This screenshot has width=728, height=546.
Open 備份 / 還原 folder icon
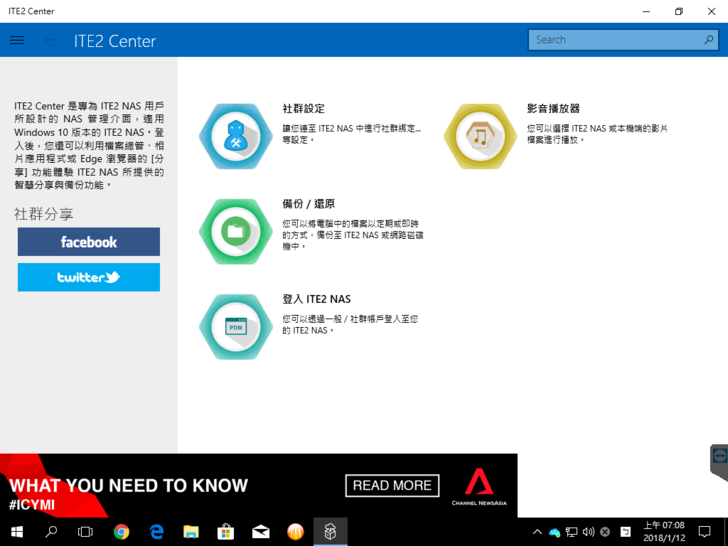point(235,231)
